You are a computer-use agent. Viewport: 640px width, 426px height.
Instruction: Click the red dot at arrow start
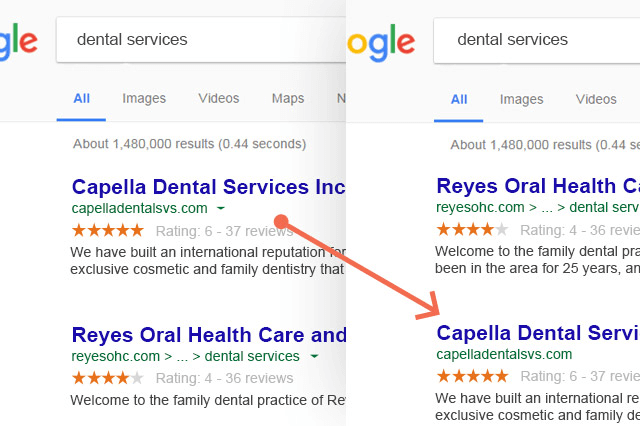tap(281, 222)
